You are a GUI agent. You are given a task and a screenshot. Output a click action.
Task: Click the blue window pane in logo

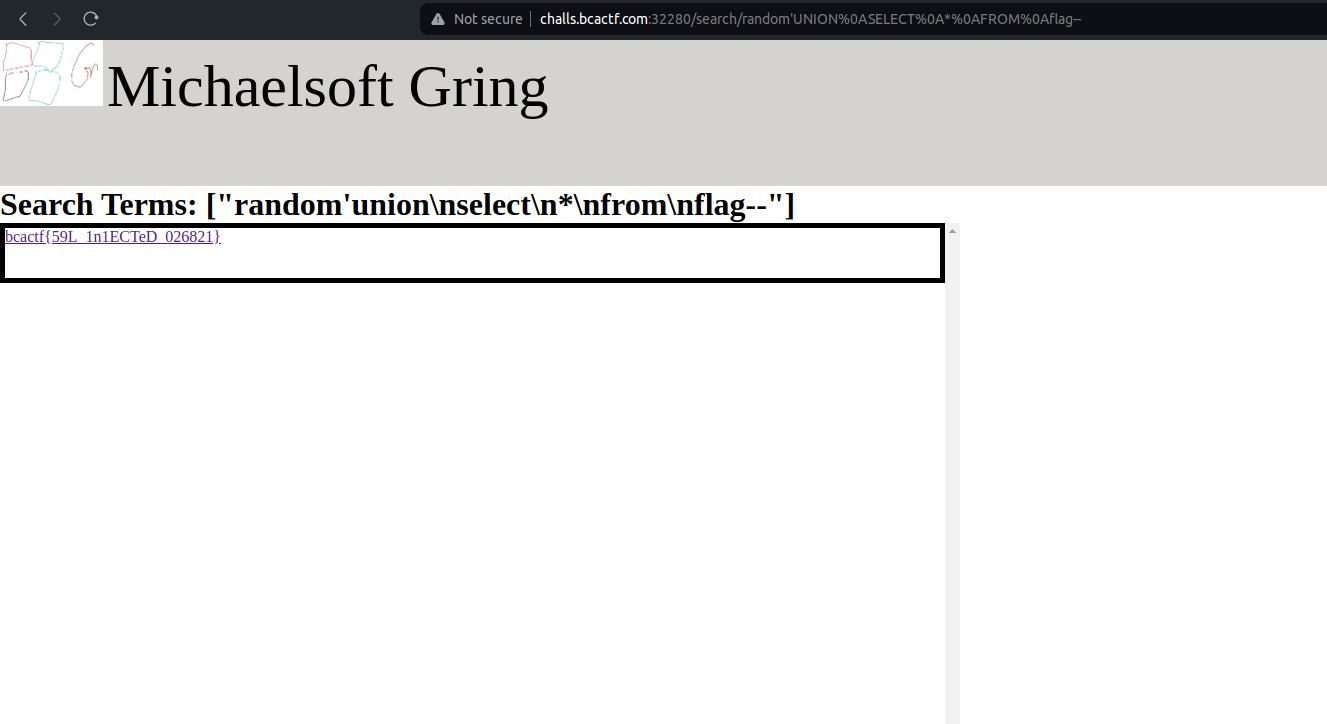45,88
